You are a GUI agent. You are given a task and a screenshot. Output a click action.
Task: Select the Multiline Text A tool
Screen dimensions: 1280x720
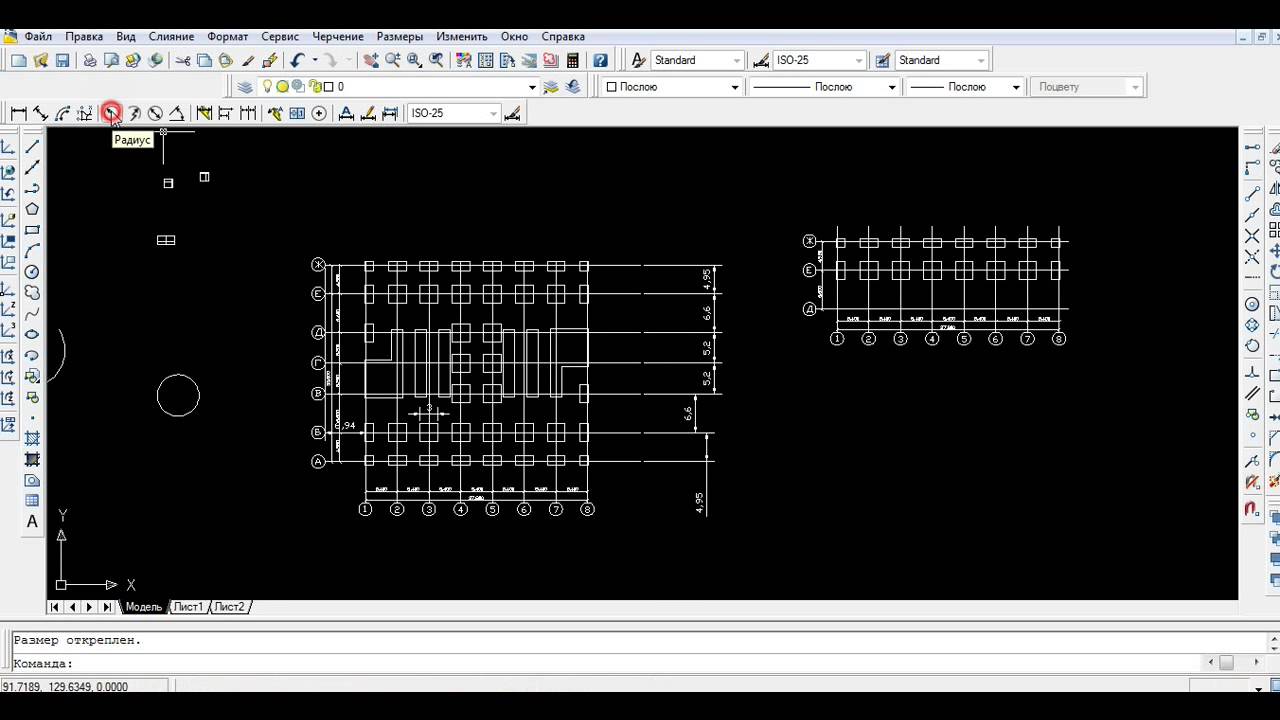(x=32, y=521)
